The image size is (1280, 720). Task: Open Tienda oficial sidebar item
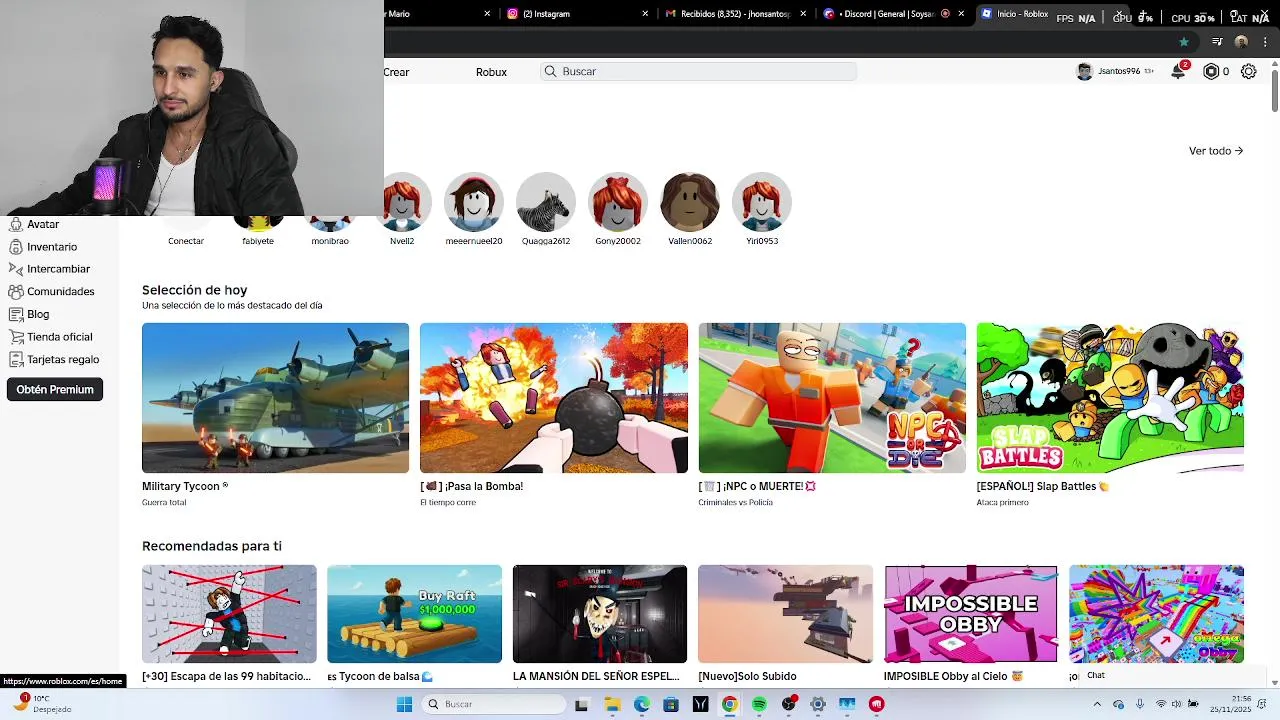click(x=51, y=337)
